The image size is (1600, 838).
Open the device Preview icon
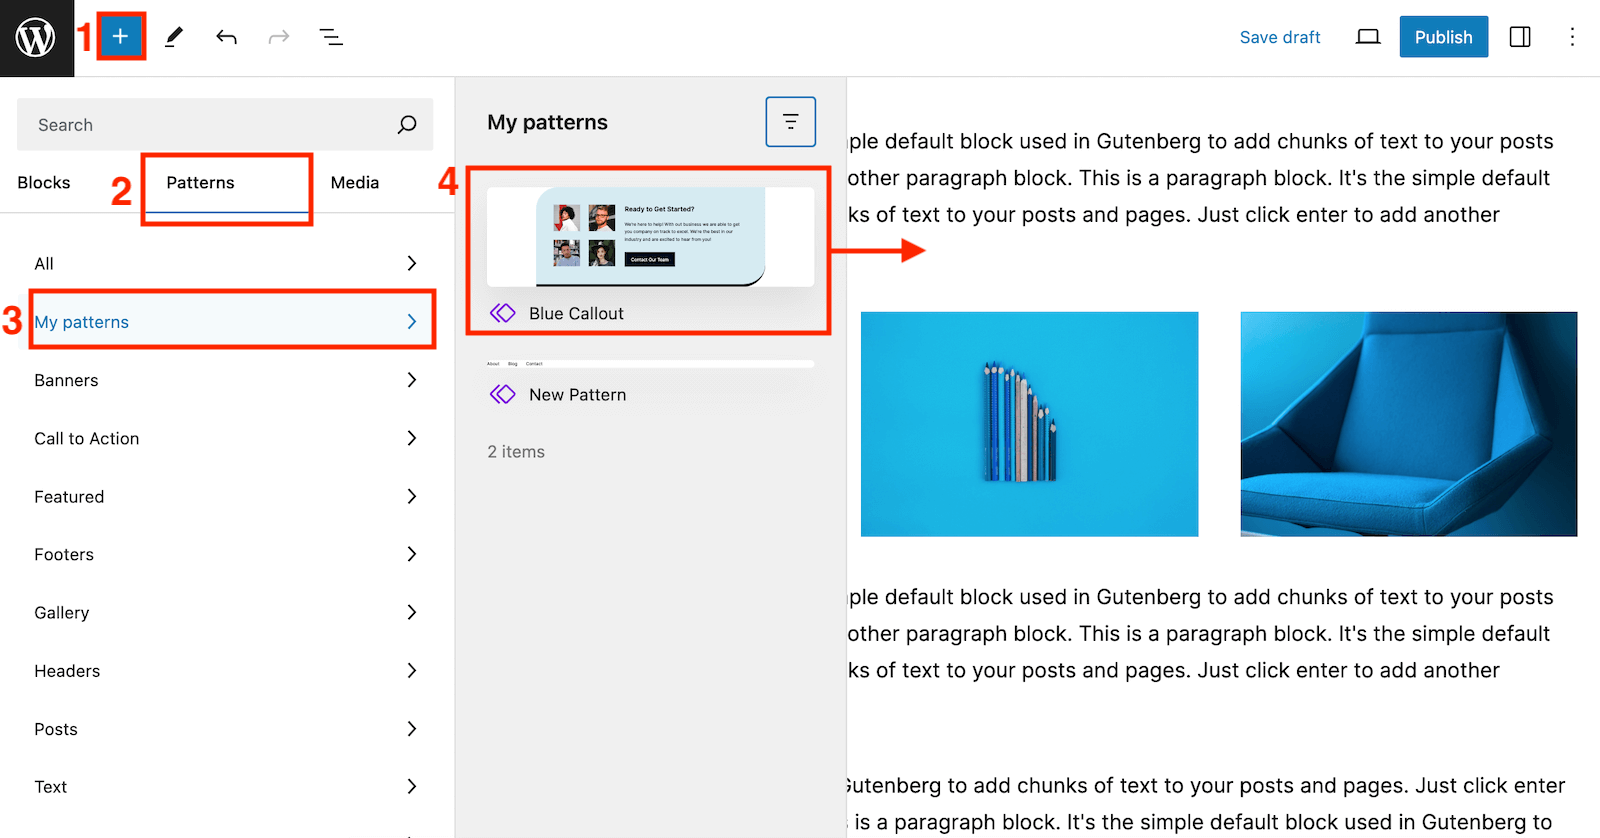point(1368,37)
